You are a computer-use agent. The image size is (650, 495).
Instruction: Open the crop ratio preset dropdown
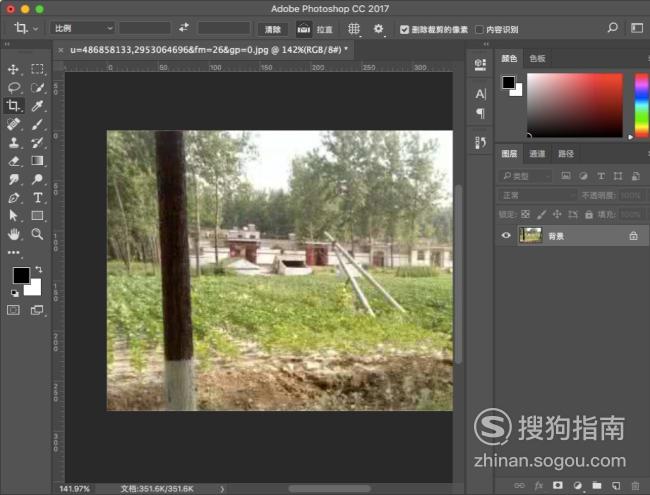pyautogui.click(x=82, y=28)
